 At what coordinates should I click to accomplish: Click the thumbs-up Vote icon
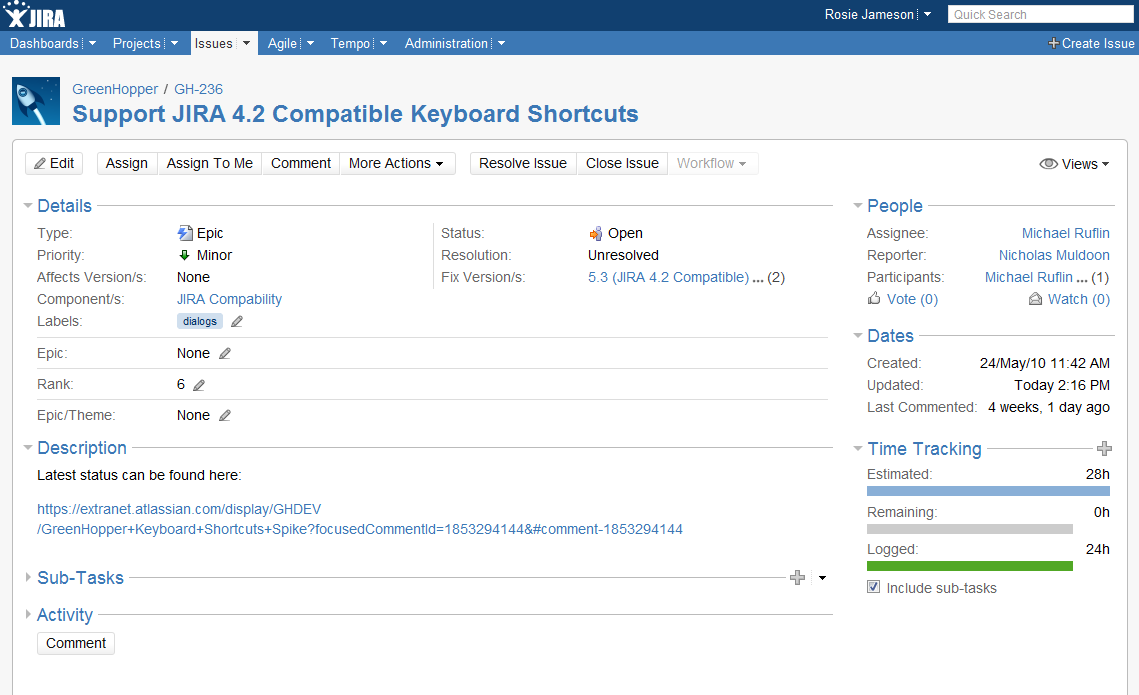pos(875,298)
